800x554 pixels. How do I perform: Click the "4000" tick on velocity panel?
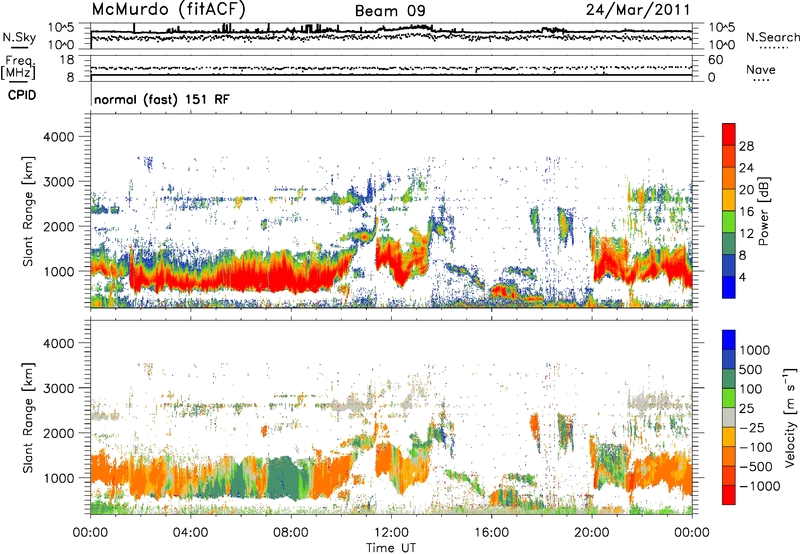(x=59, y=343)
